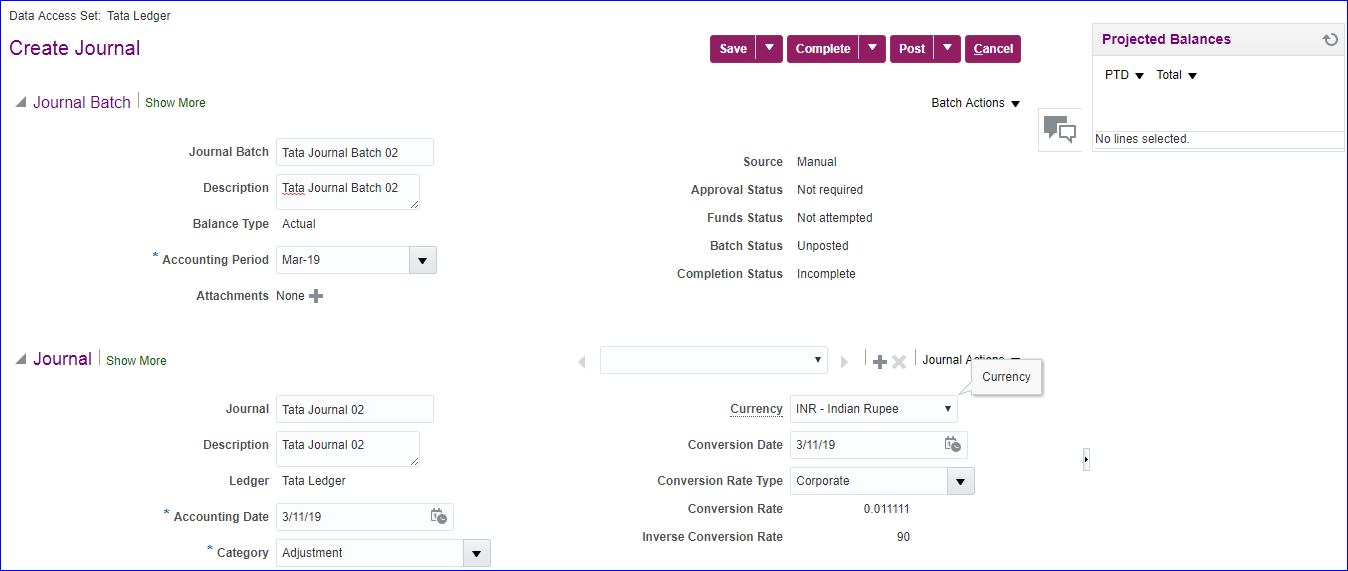Add attachment with the plus icon
Viewport: 1348px width, 571px height.
point(316,296)
